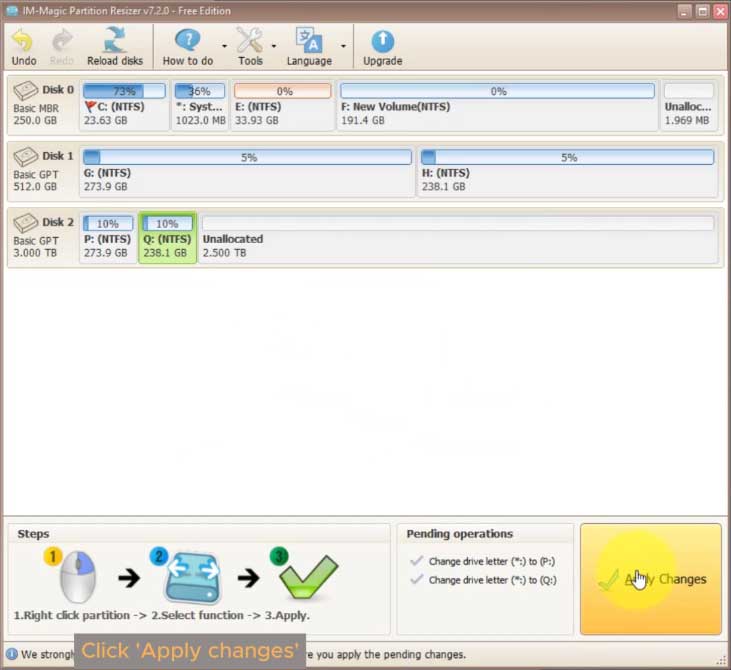
Task: Select pending operation change letter to (Q:)
Action: pyautogui.click(x=492, y=580)
